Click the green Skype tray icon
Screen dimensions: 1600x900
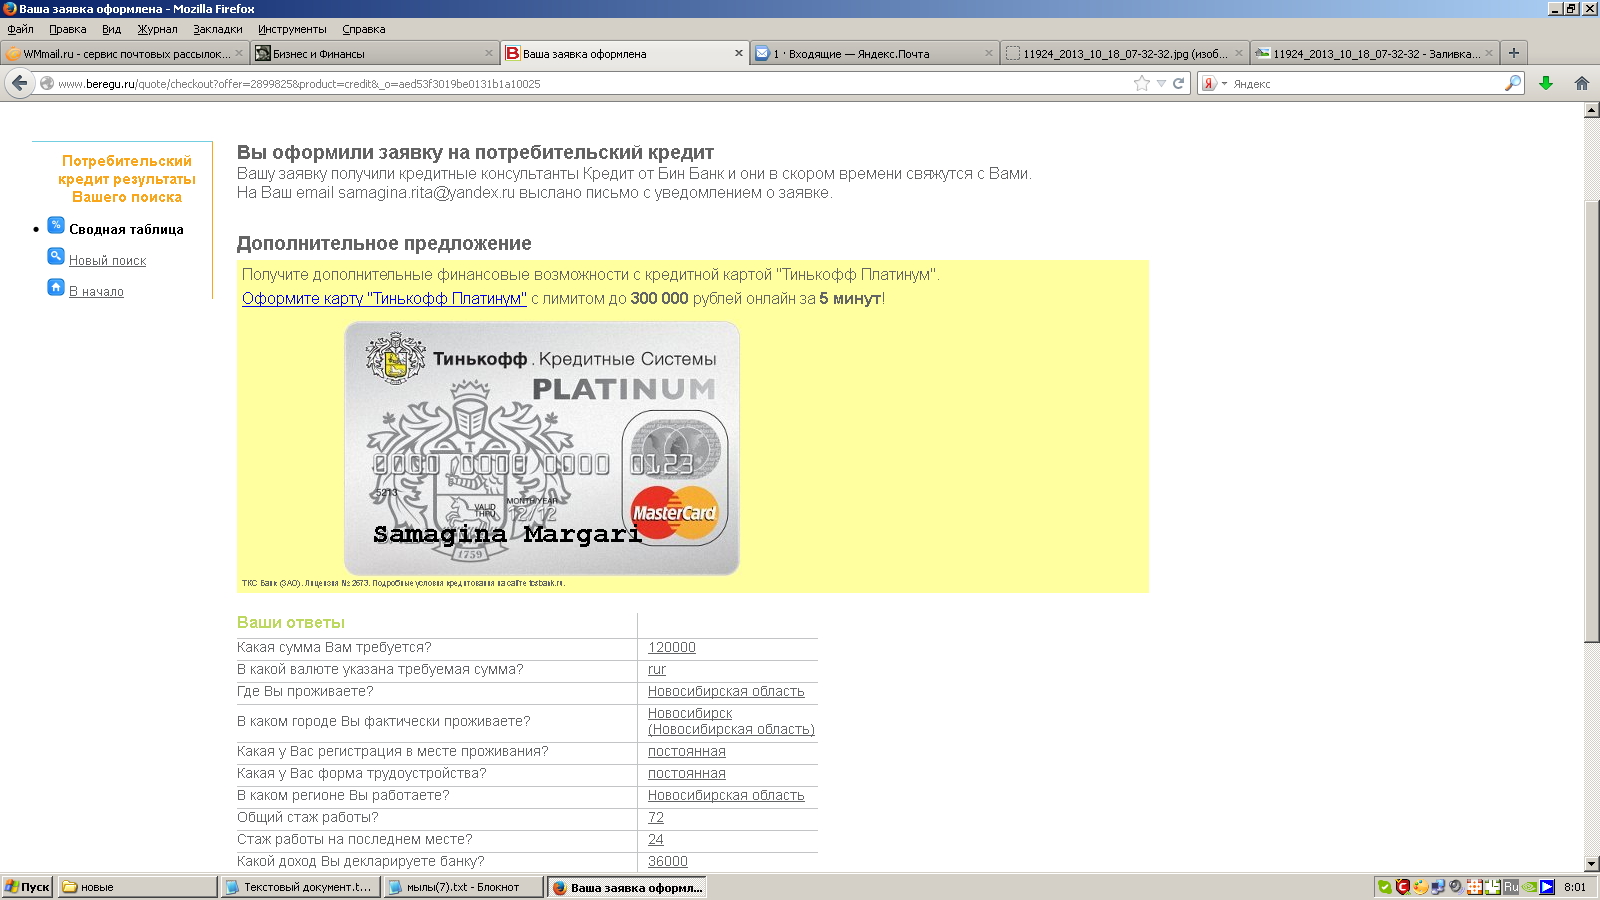(1385, 887)
